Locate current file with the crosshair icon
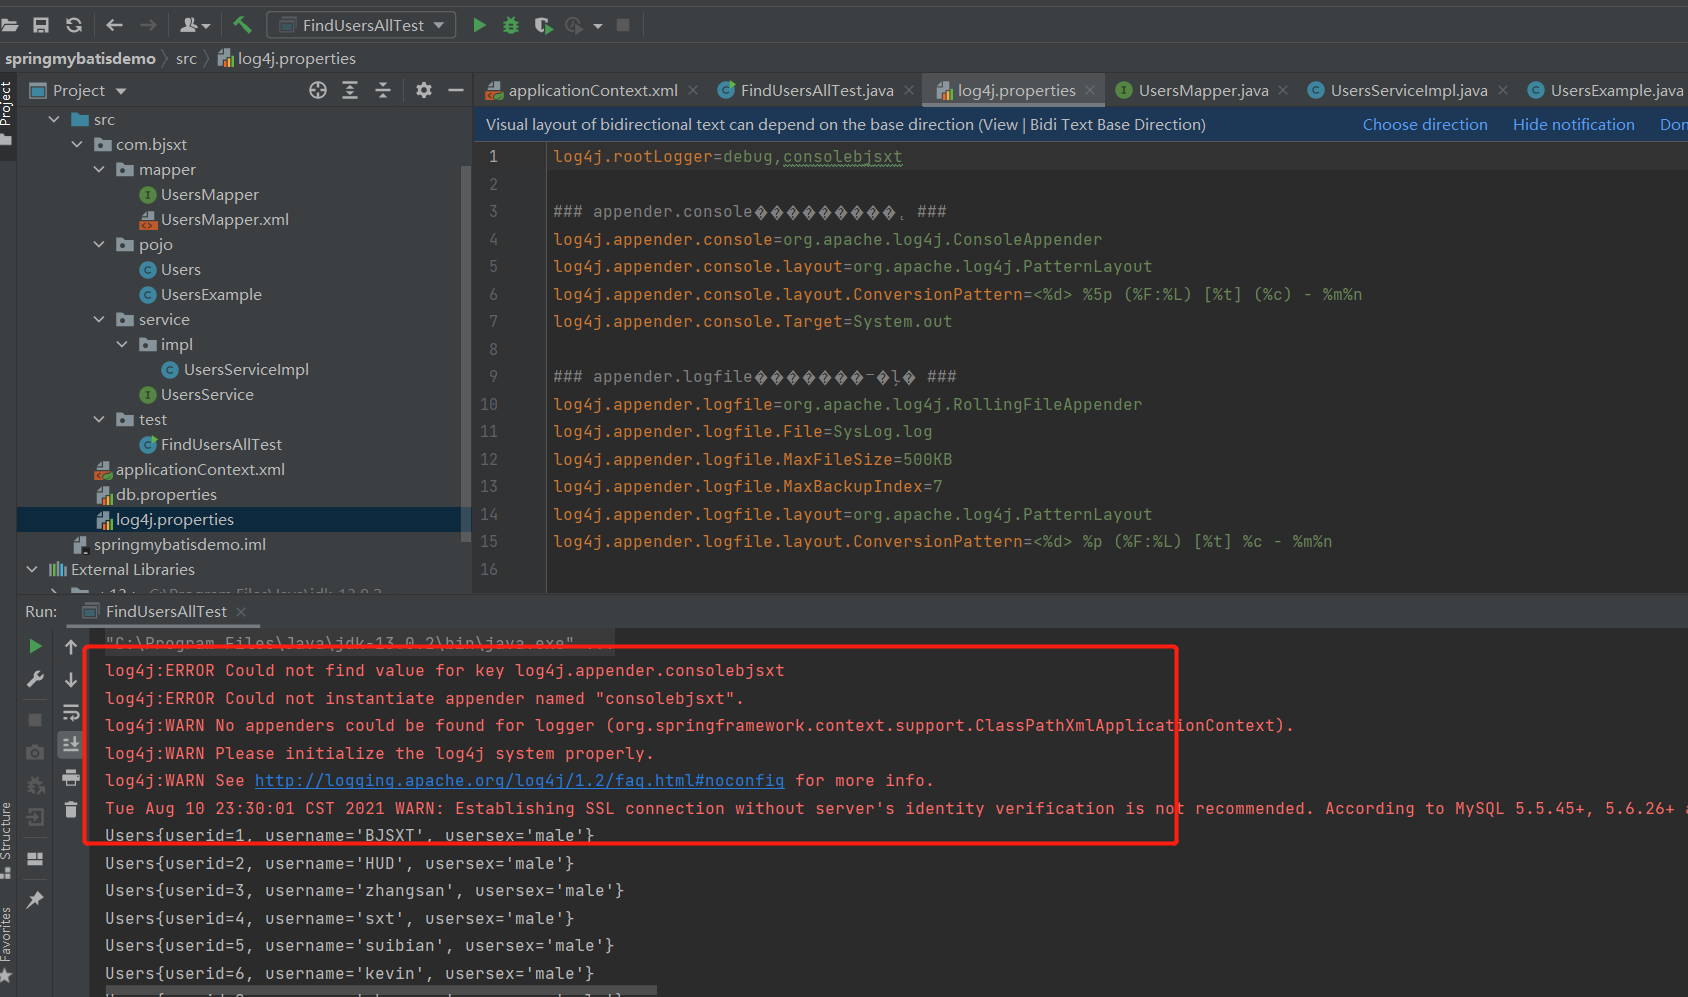 point(318,90)
